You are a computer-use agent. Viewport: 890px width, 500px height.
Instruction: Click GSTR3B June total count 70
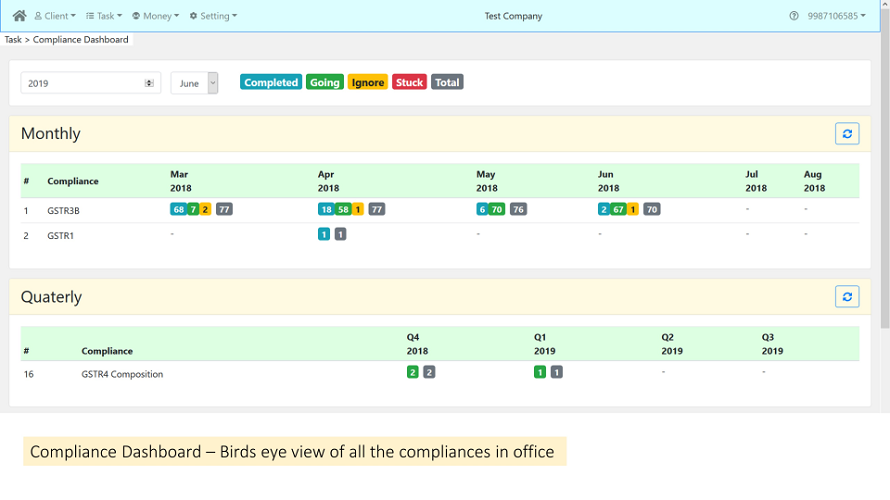[651, 209]
